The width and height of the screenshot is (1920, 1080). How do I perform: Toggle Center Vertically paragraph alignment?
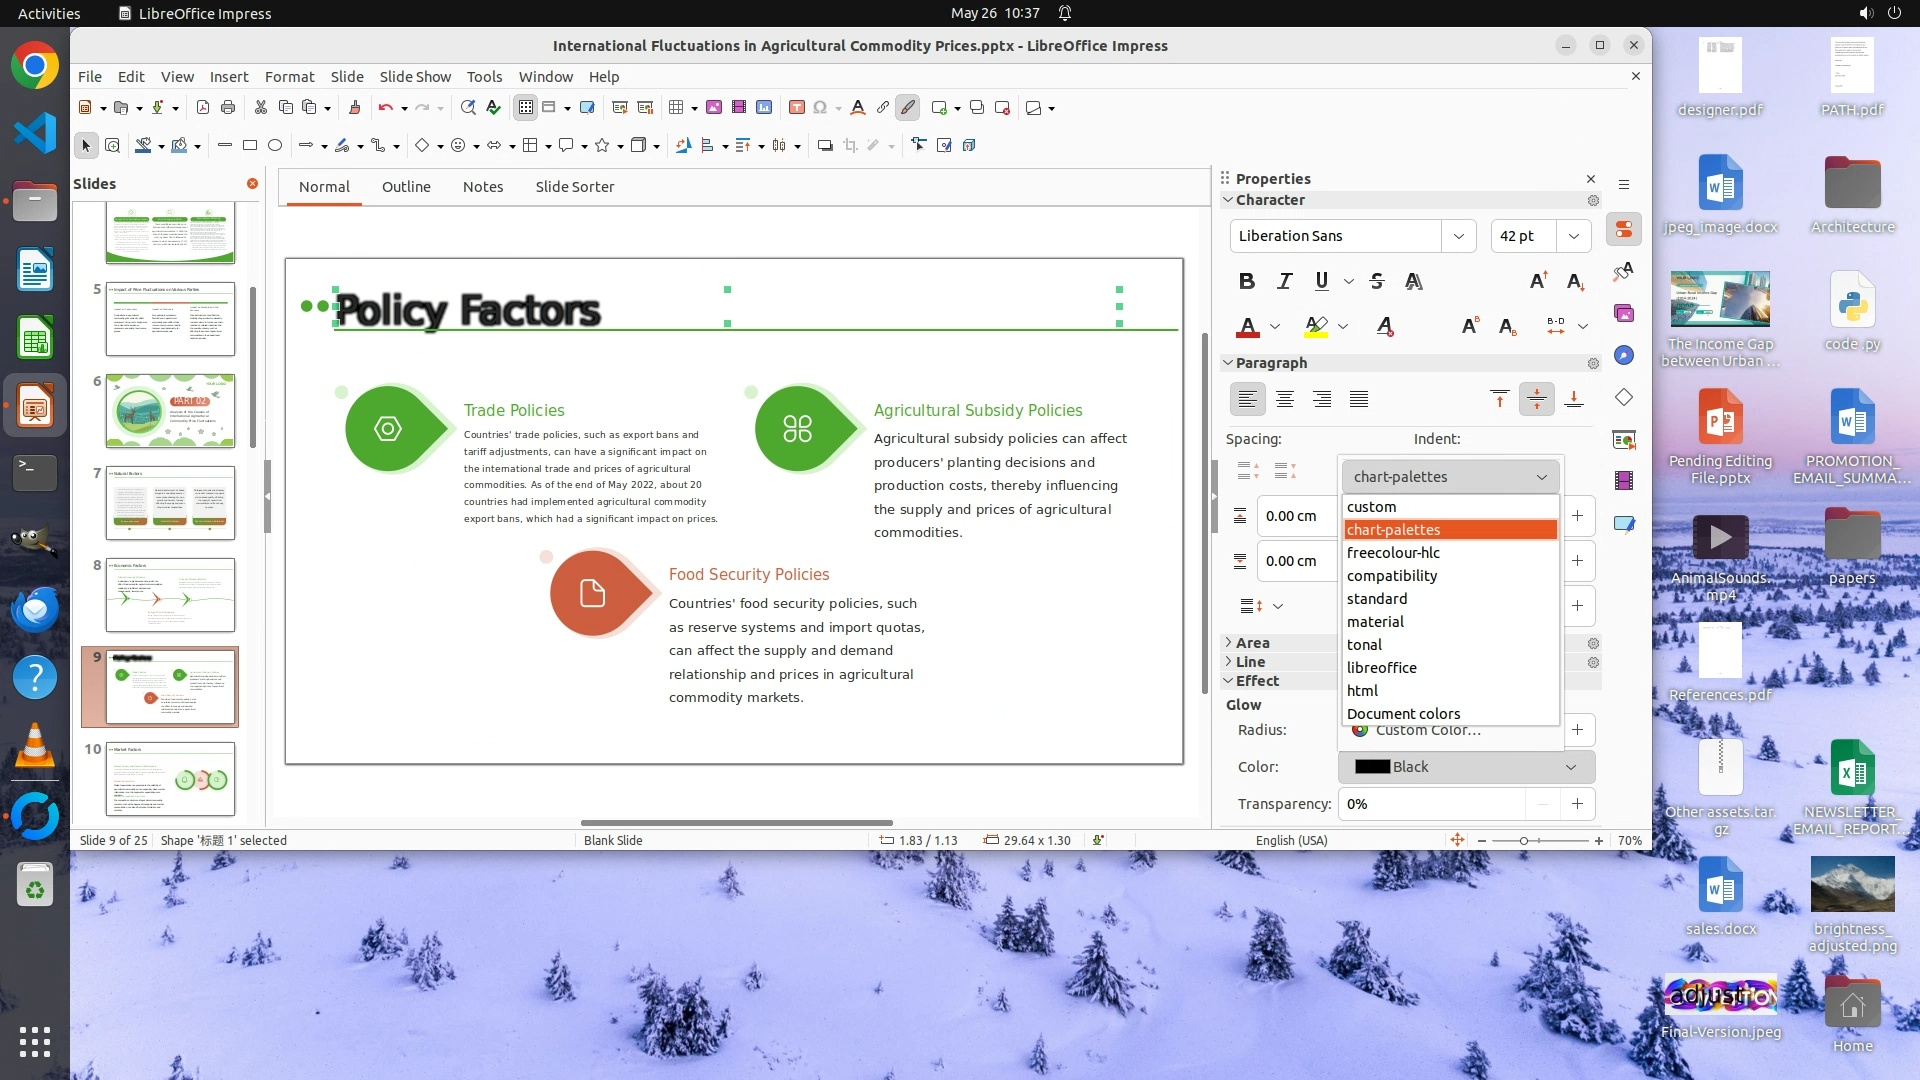(1536, 399)
